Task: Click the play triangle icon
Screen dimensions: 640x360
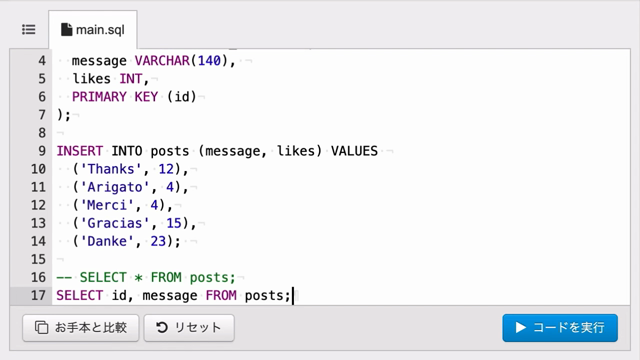Action: pyautogui.click(x=520, y=327)
